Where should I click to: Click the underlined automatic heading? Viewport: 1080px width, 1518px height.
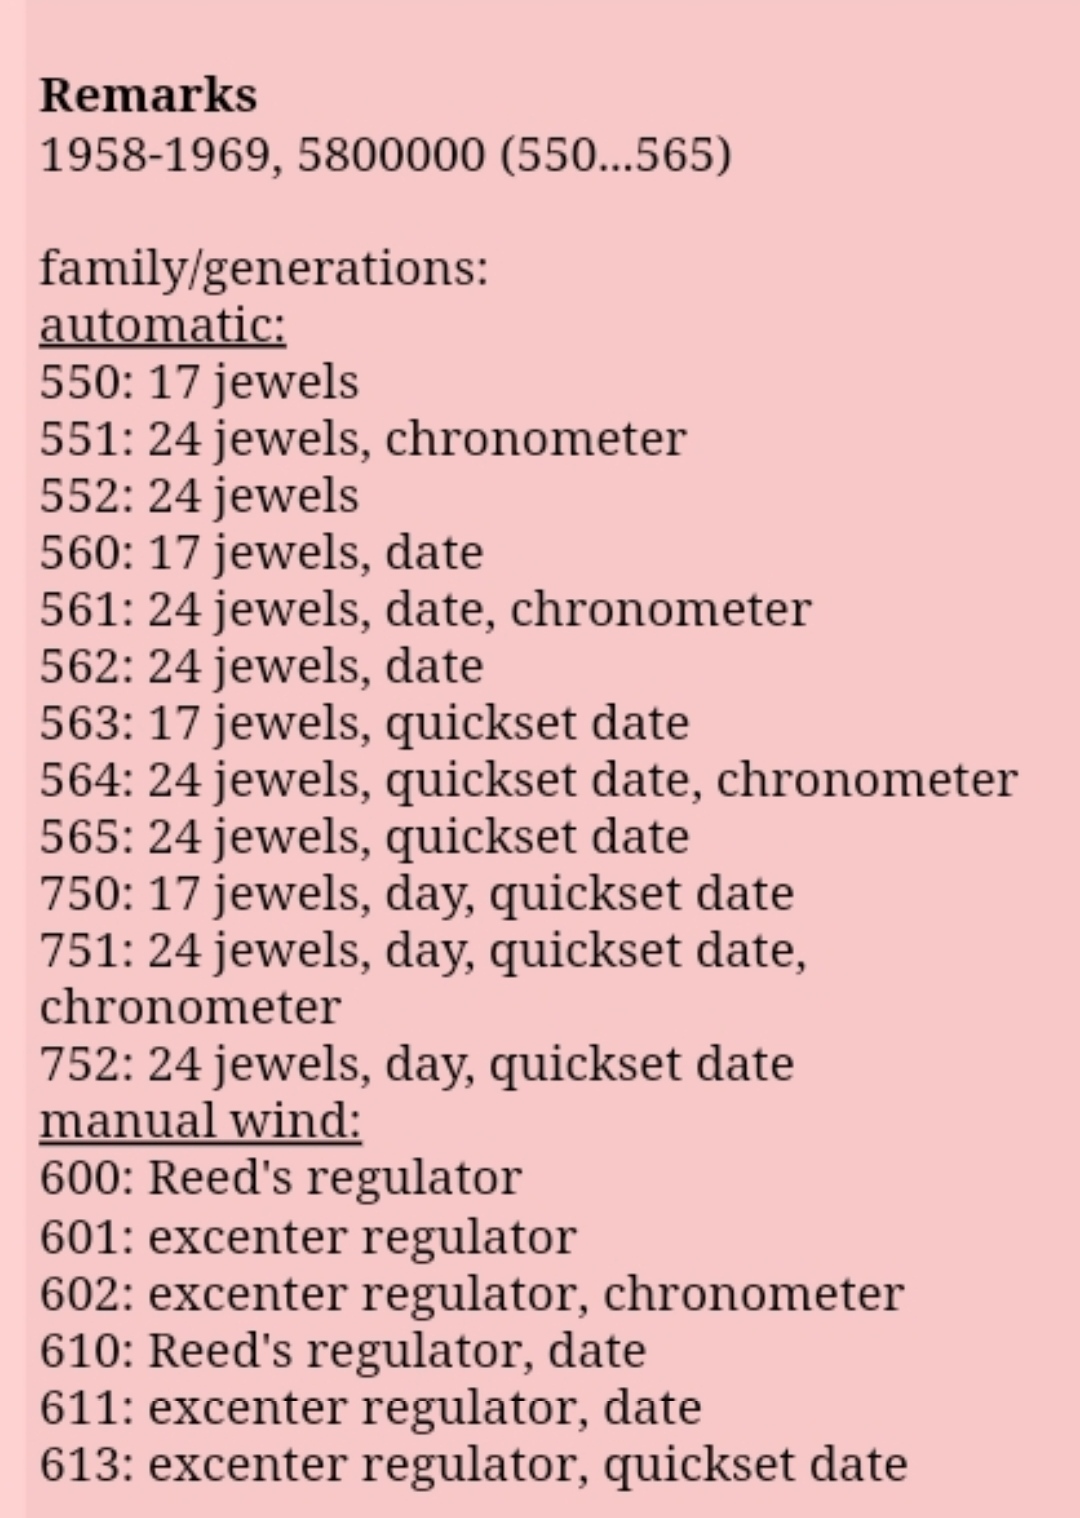point(162,325)
